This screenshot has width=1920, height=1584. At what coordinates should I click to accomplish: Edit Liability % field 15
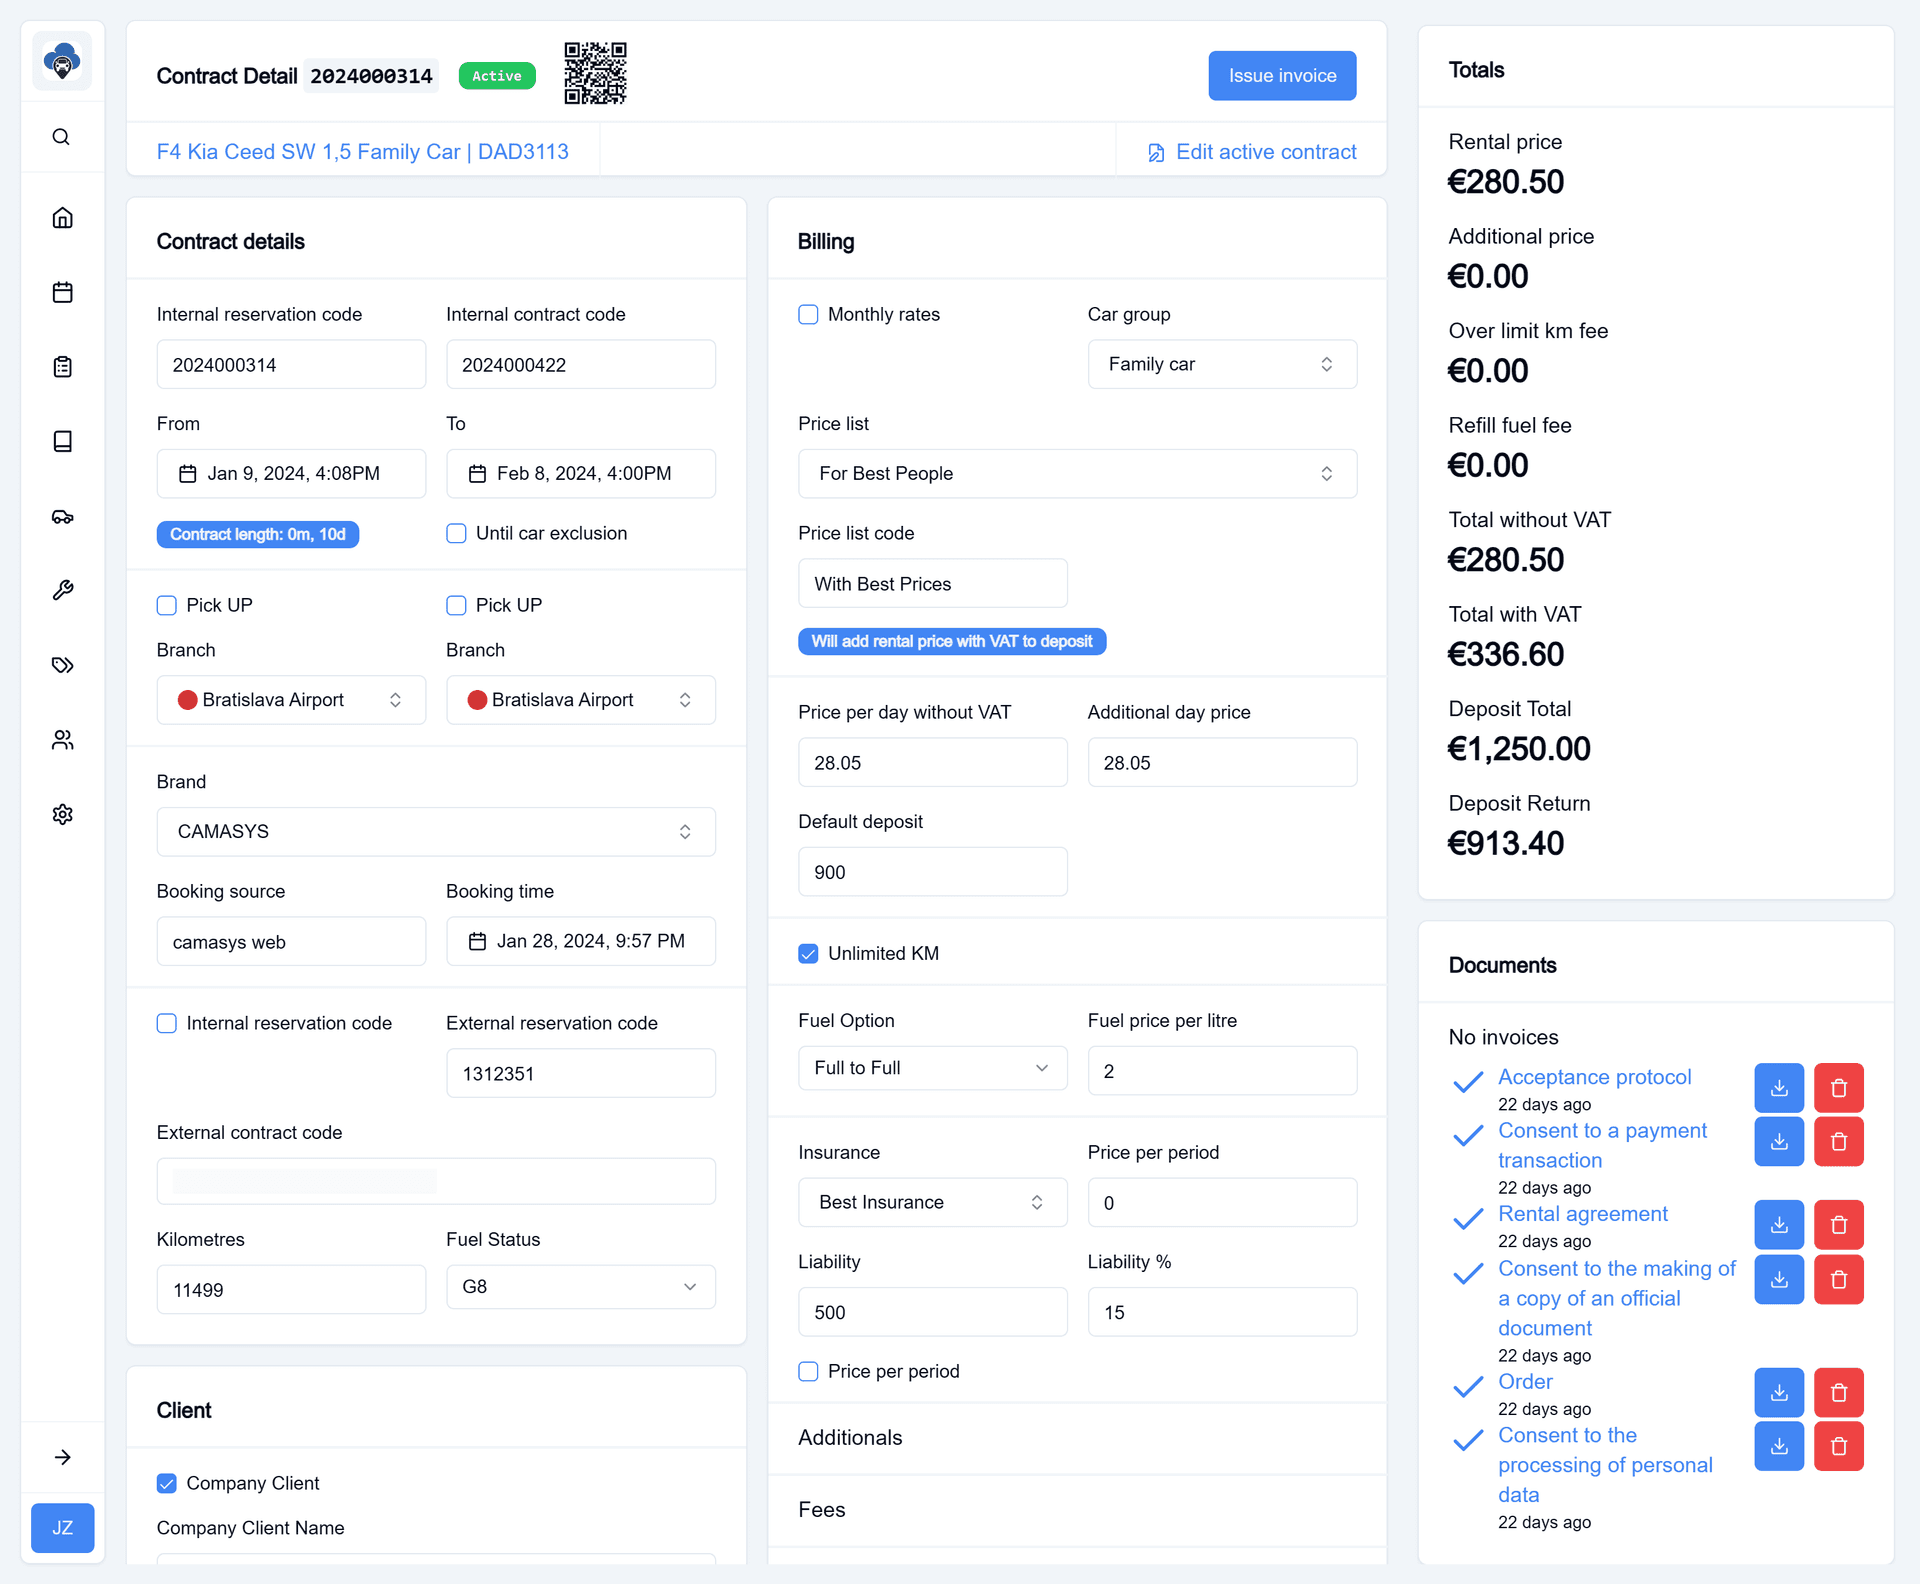[1222, 1312]
